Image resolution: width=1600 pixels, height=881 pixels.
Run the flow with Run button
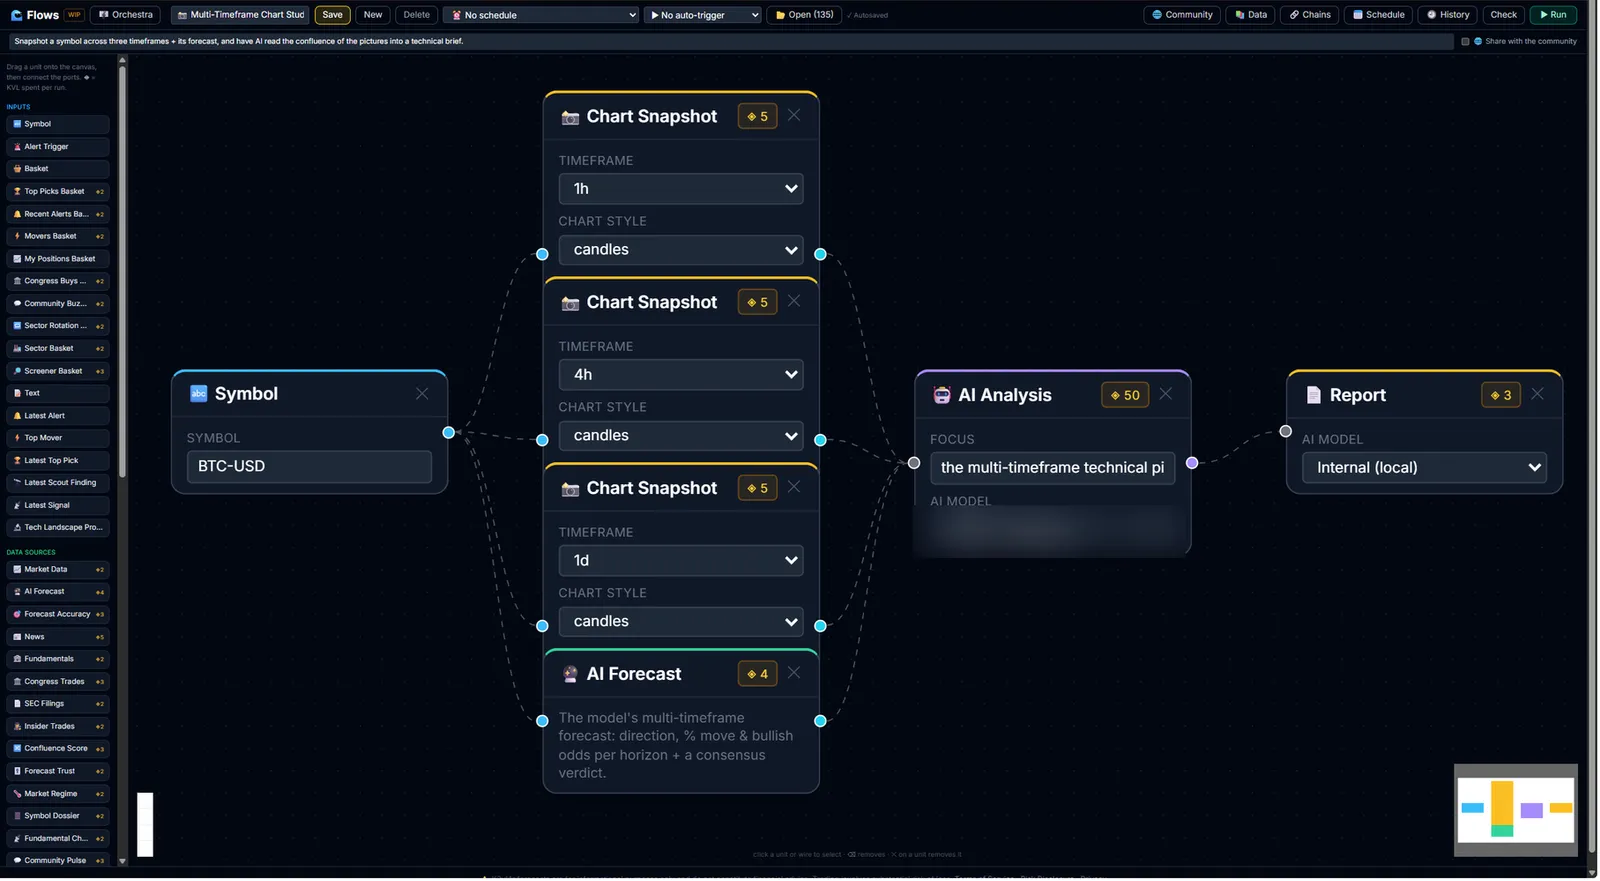(x=1554, y=15)
